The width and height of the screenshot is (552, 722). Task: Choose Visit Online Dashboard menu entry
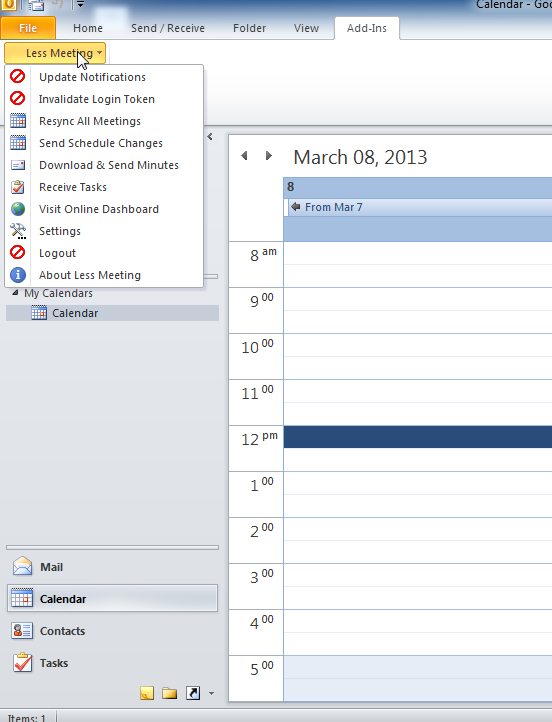click(104, 209)
